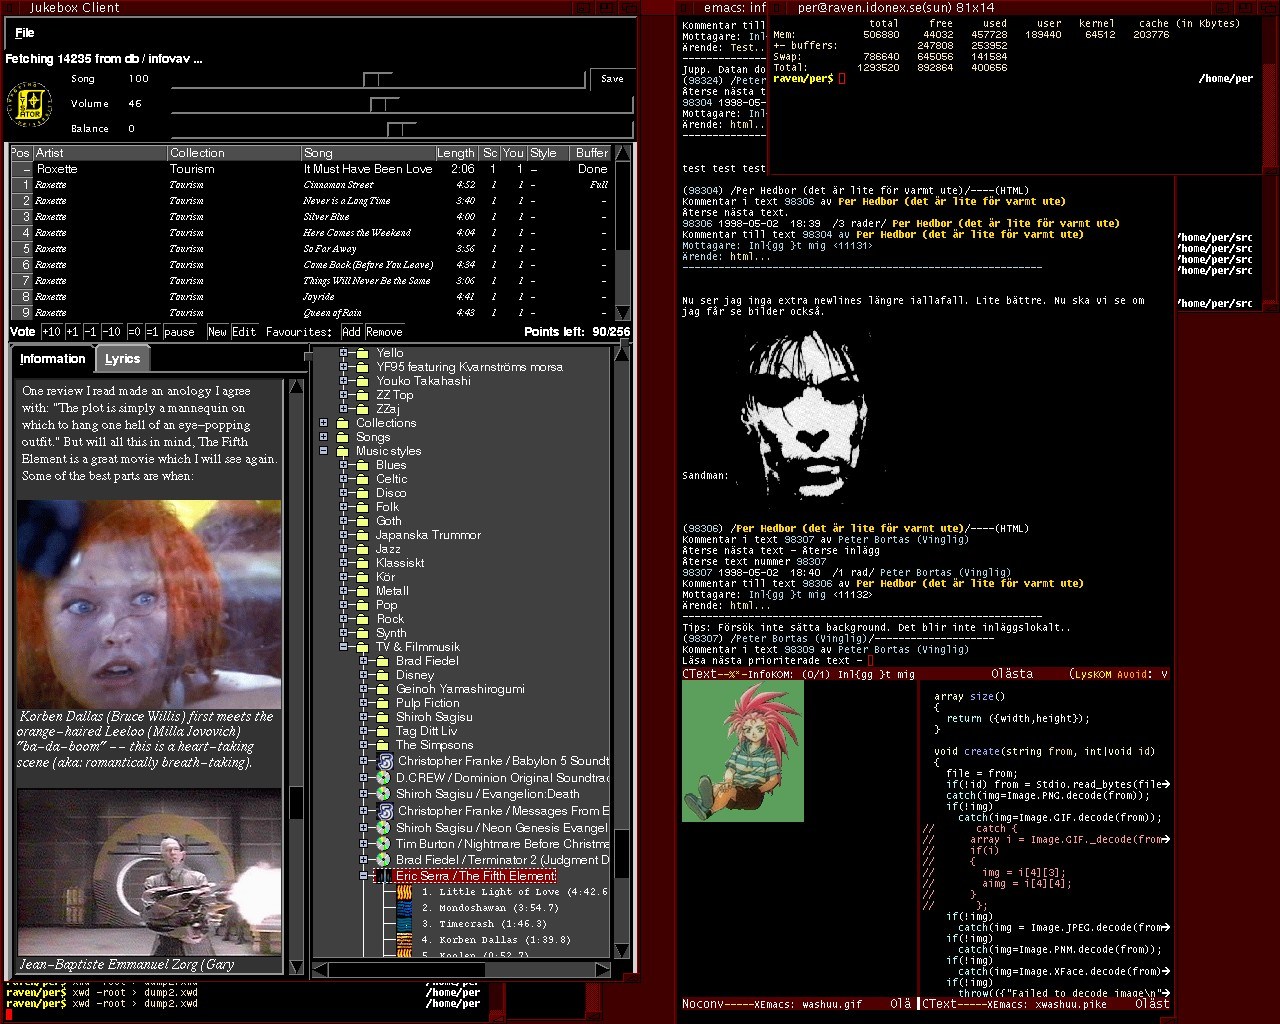The width and height of the screenshot is (1280, 1024).
Task: Click the Collections folder icon
Action: [x=343, y=423]
